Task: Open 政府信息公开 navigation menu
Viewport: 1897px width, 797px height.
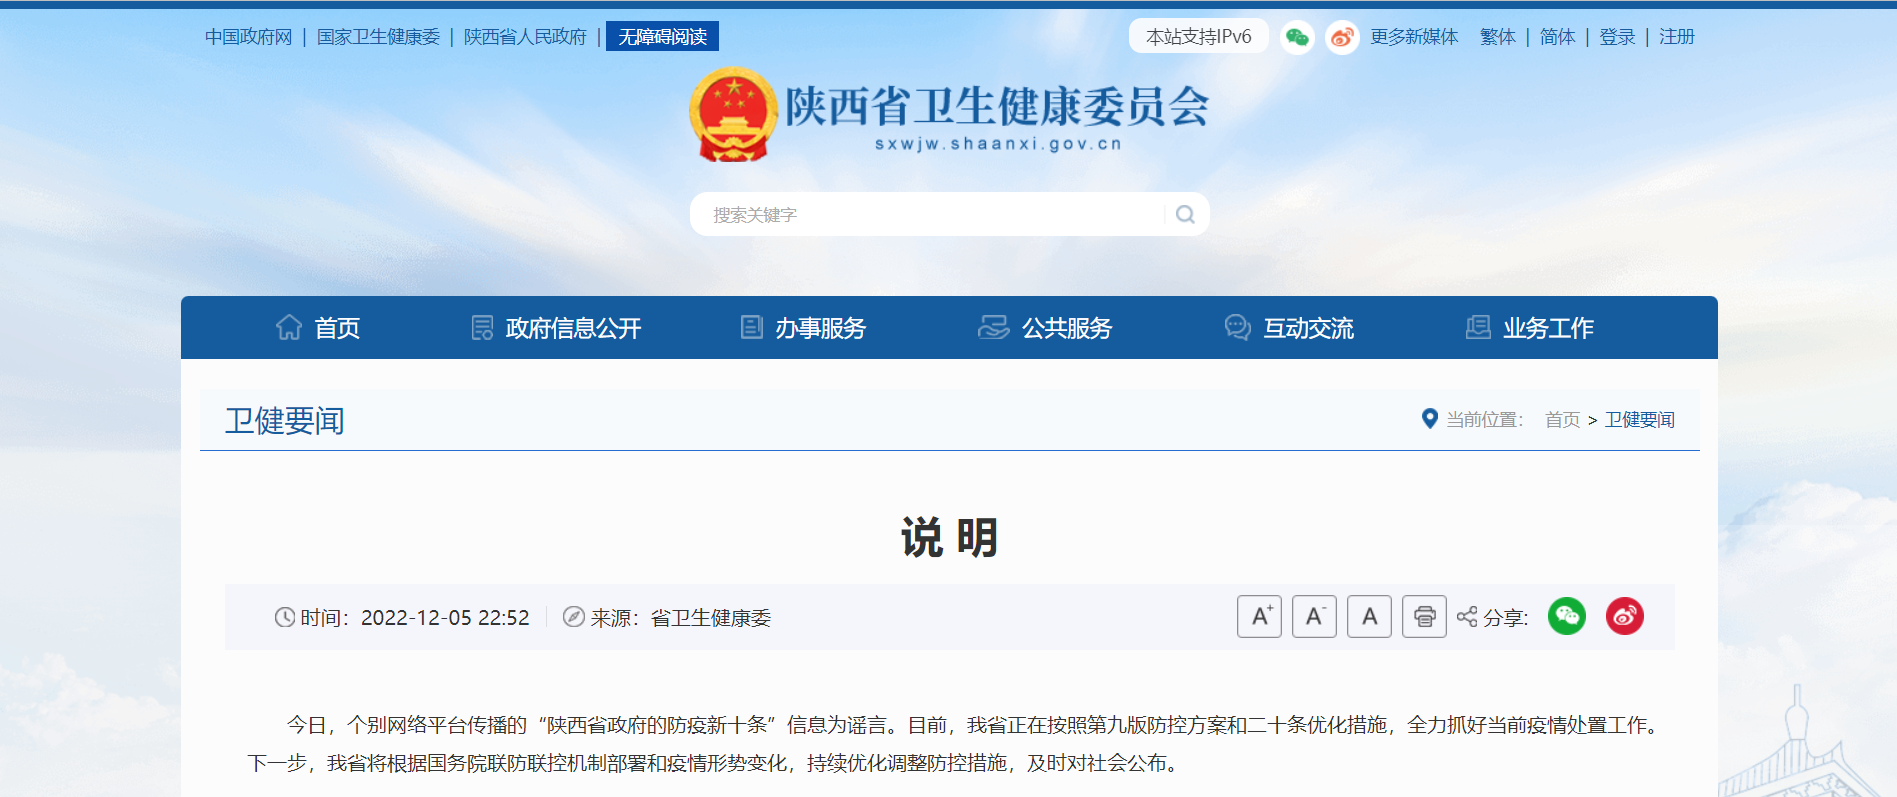Action: pyautogui.click(x=557, y=328)
